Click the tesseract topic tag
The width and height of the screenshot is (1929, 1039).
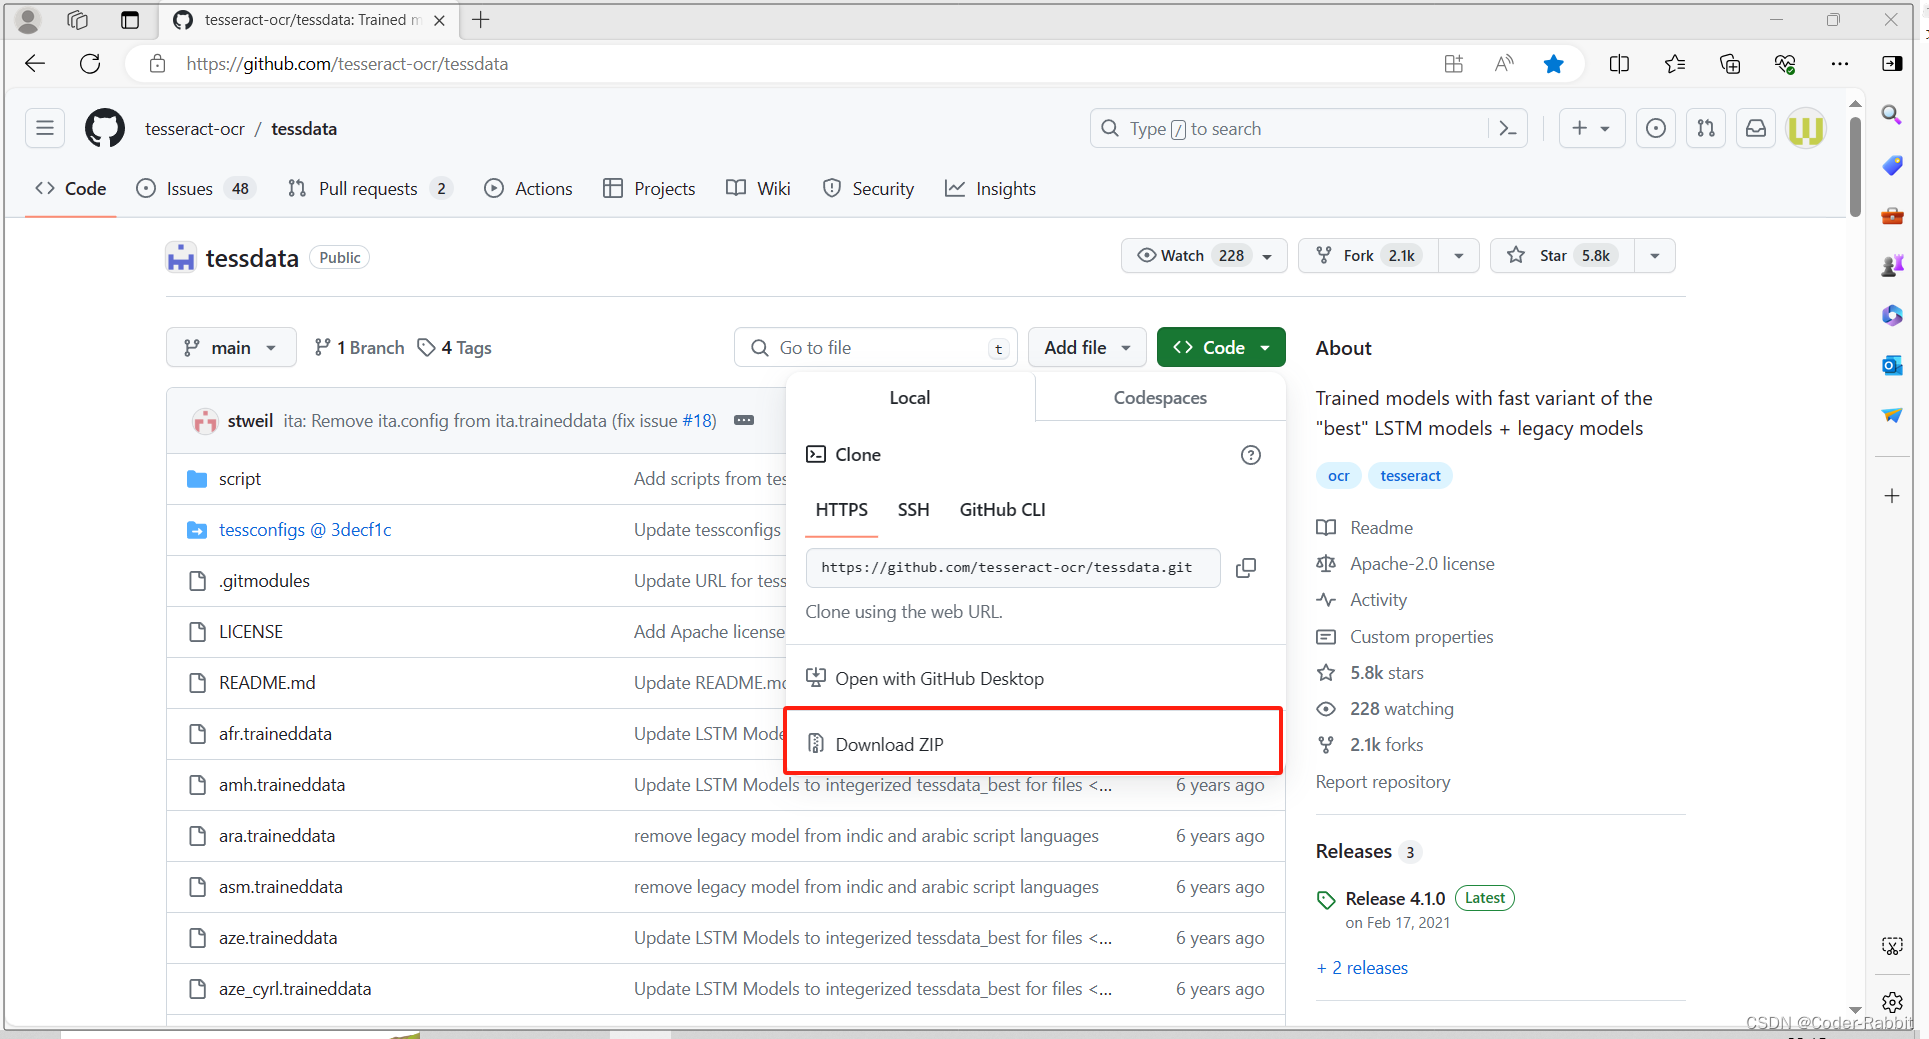[1410, 476]
